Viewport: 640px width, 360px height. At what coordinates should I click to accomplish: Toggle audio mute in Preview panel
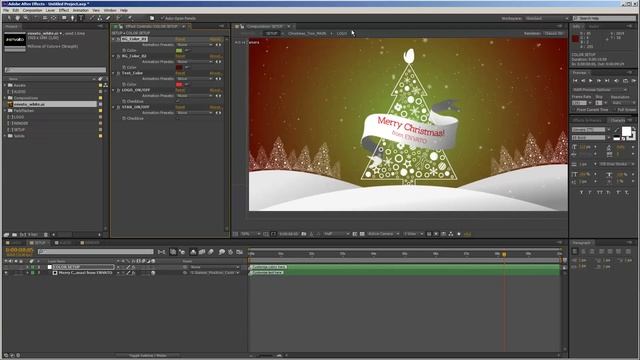[x=616, y=81]
